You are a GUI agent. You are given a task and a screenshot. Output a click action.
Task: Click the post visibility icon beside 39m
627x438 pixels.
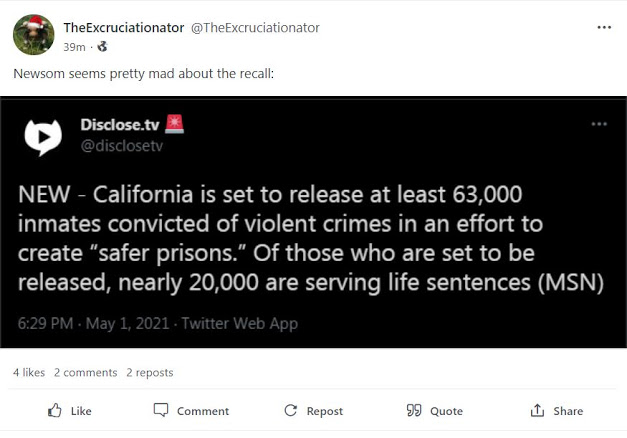tap(102, 46)
